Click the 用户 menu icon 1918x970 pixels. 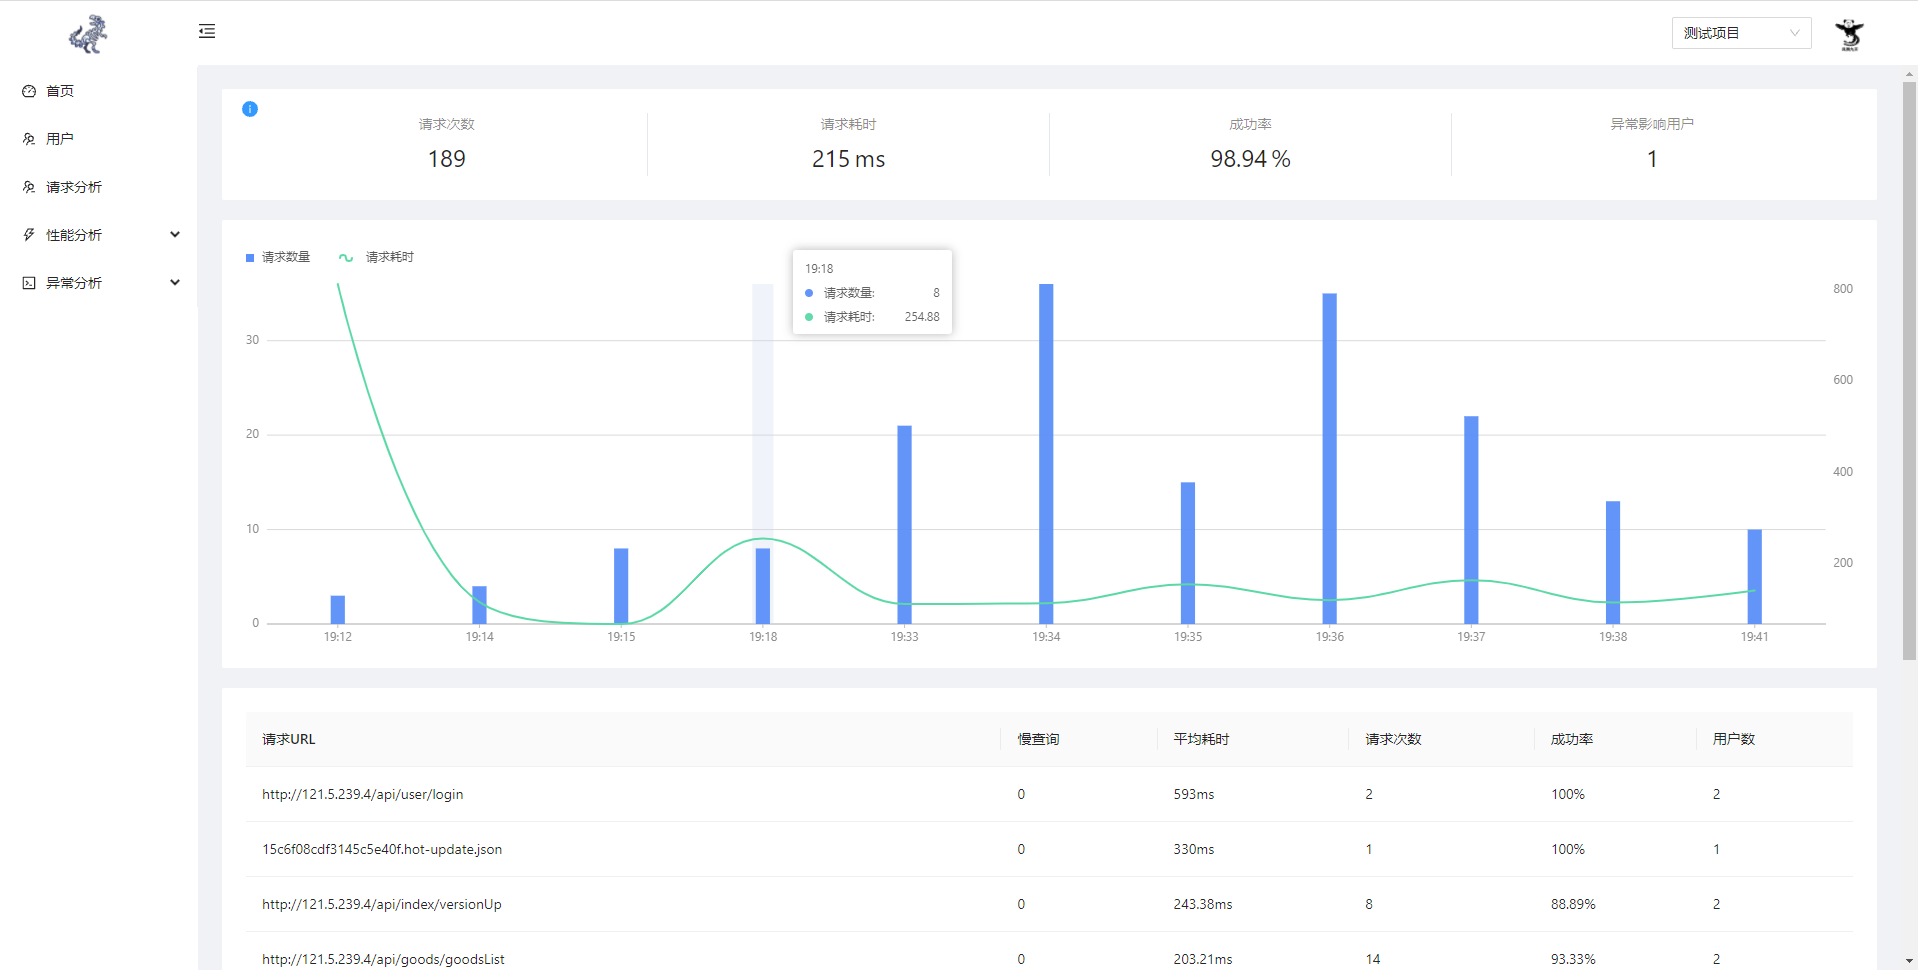pyautogui.click(x=29, y=139)
